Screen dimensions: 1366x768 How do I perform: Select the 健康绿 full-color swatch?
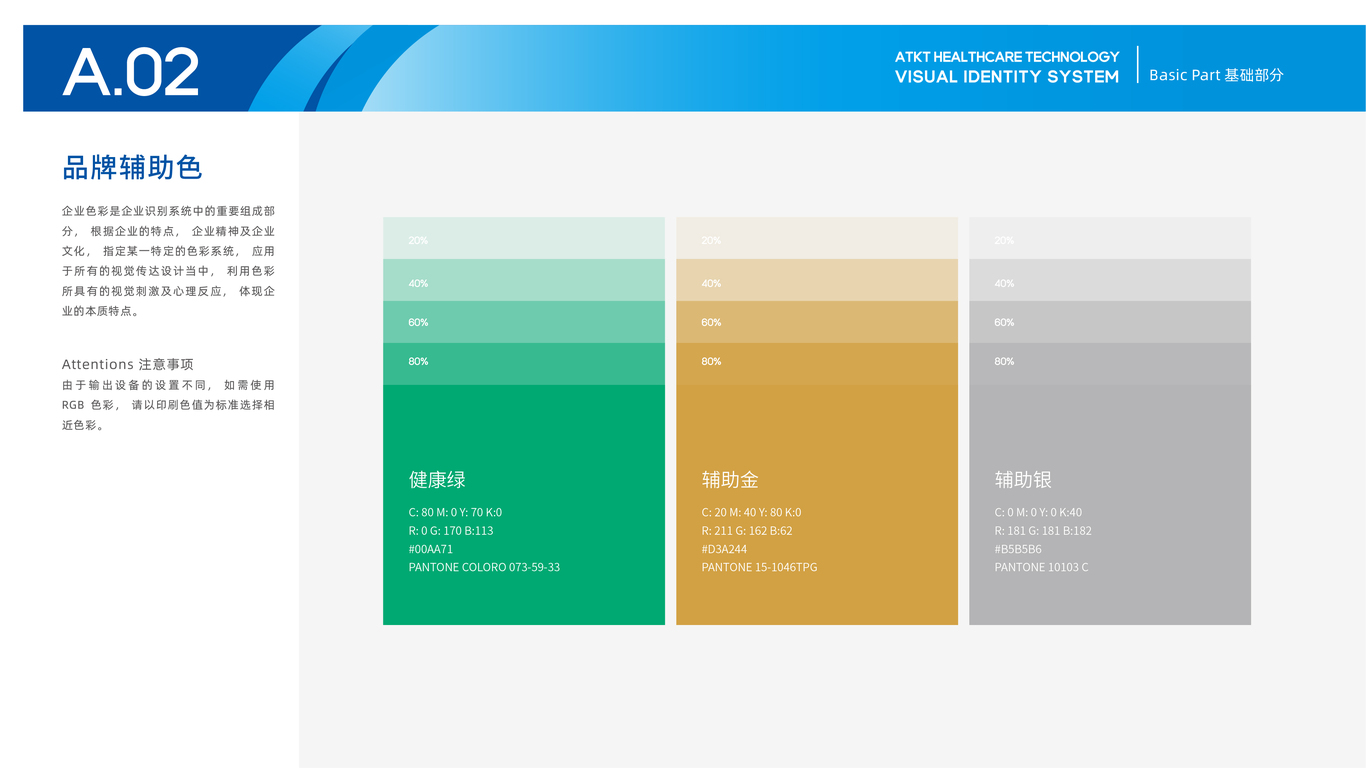pos(524,505)
